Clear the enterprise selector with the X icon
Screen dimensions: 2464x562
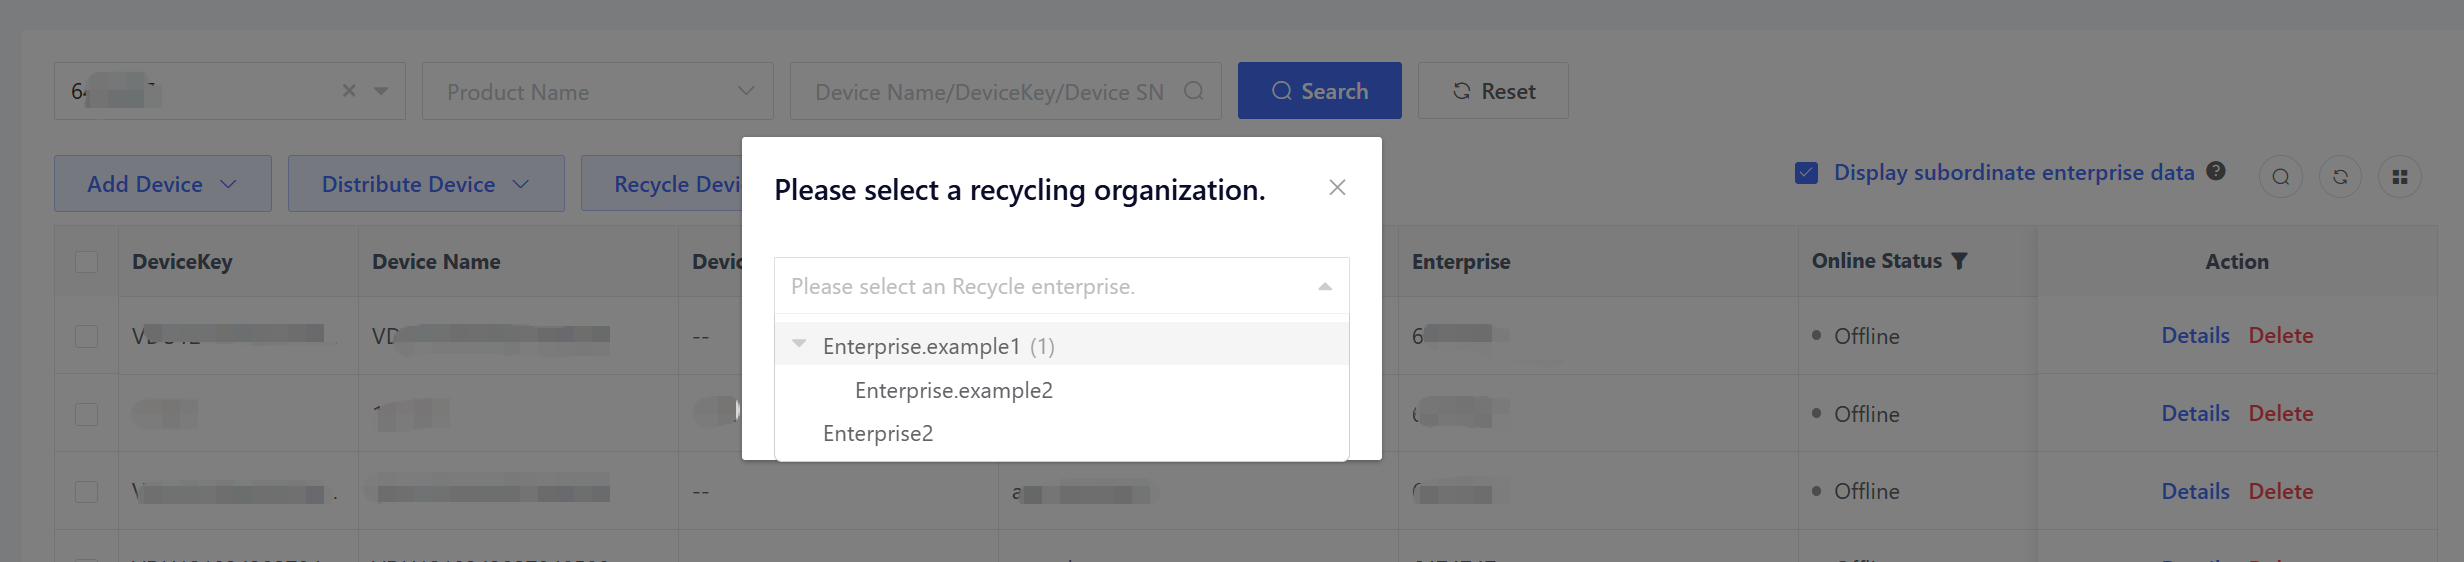click(349, 91)
